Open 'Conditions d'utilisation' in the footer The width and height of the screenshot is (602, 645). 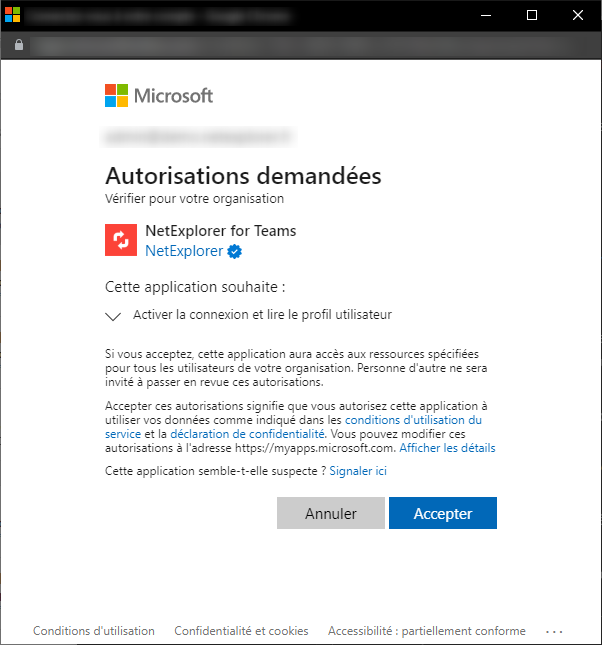94,631
